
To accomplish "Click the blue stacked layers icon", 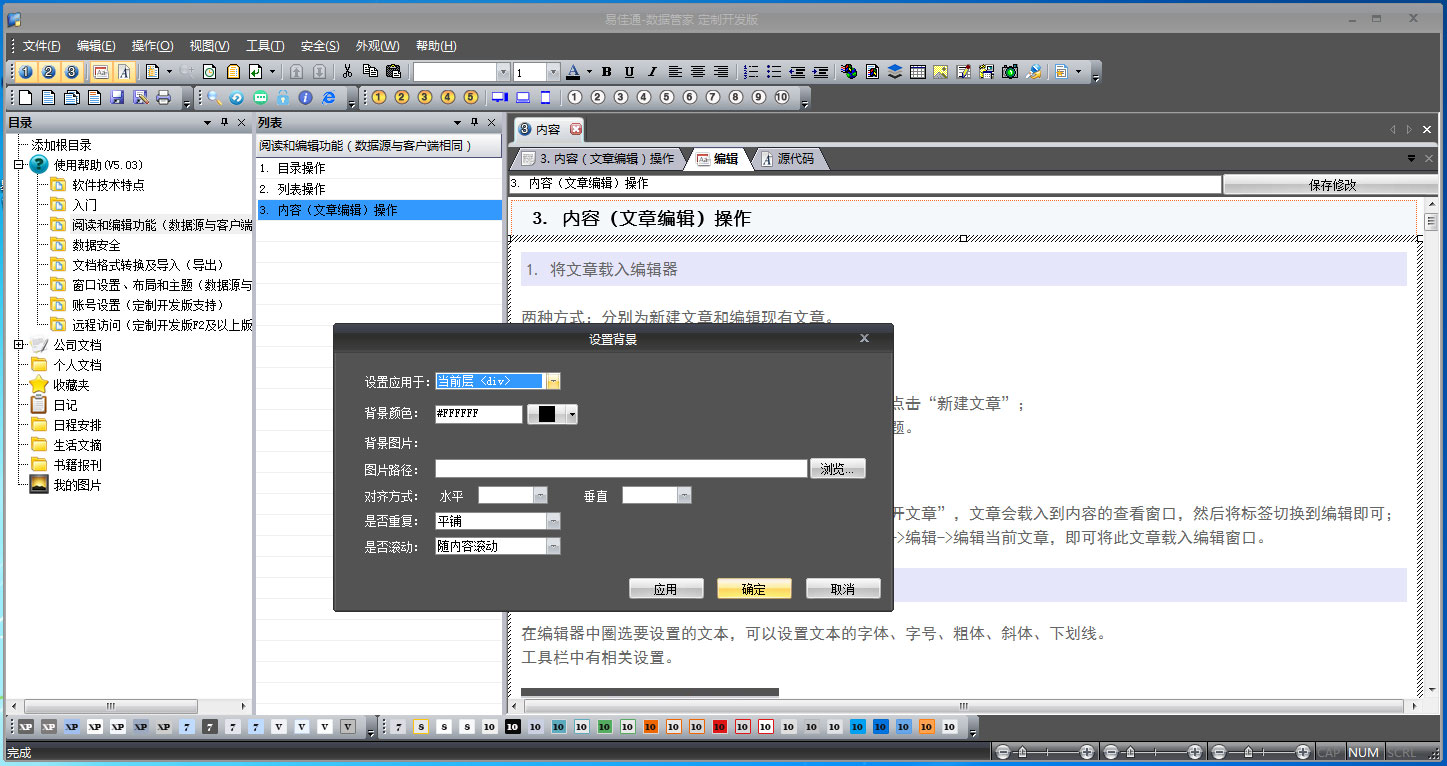I will pyautogui.click(x=894, y=71).
